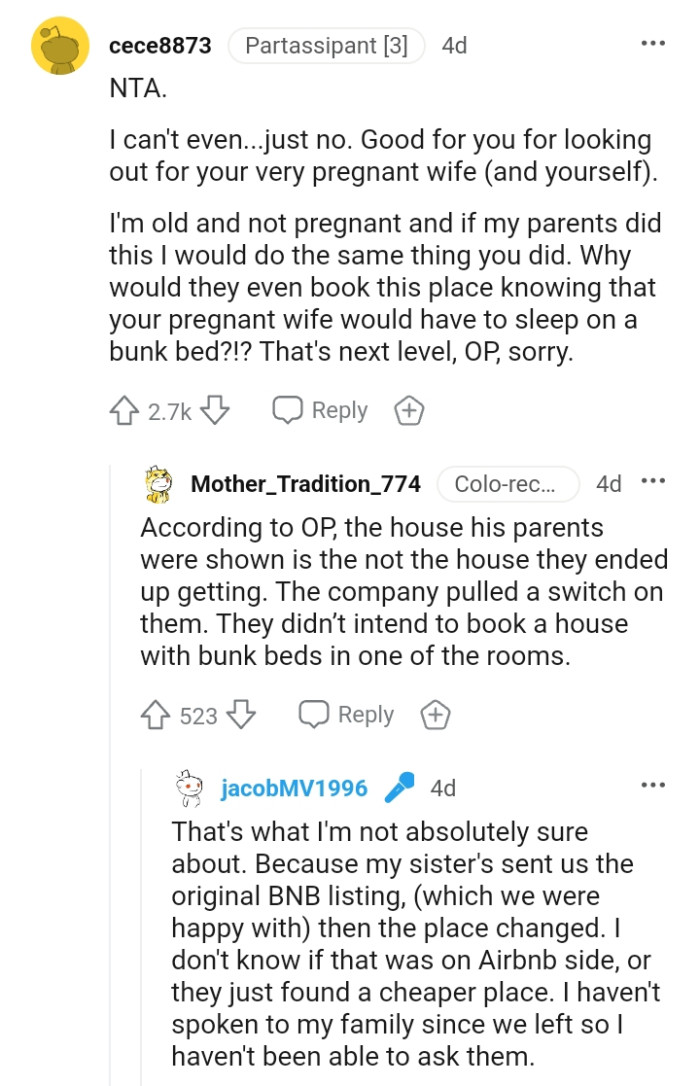Click the award plus icon on cece8873's comment
700x1086 pixels.
click(408, 410)
